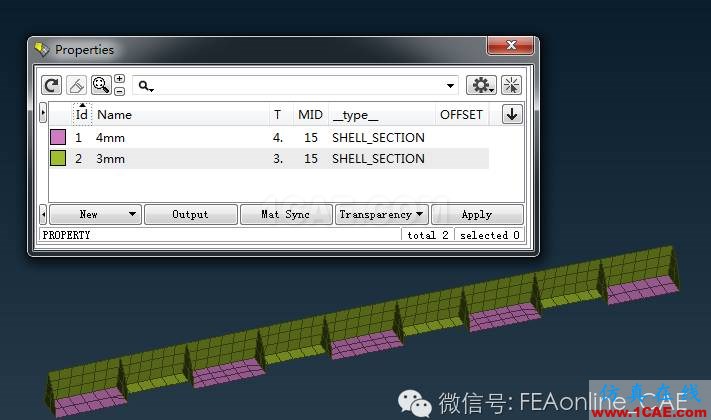Click the magnifier zoom-to-selection icon
Viewport: 711px width, 420px height.
(x=101, y=85)
